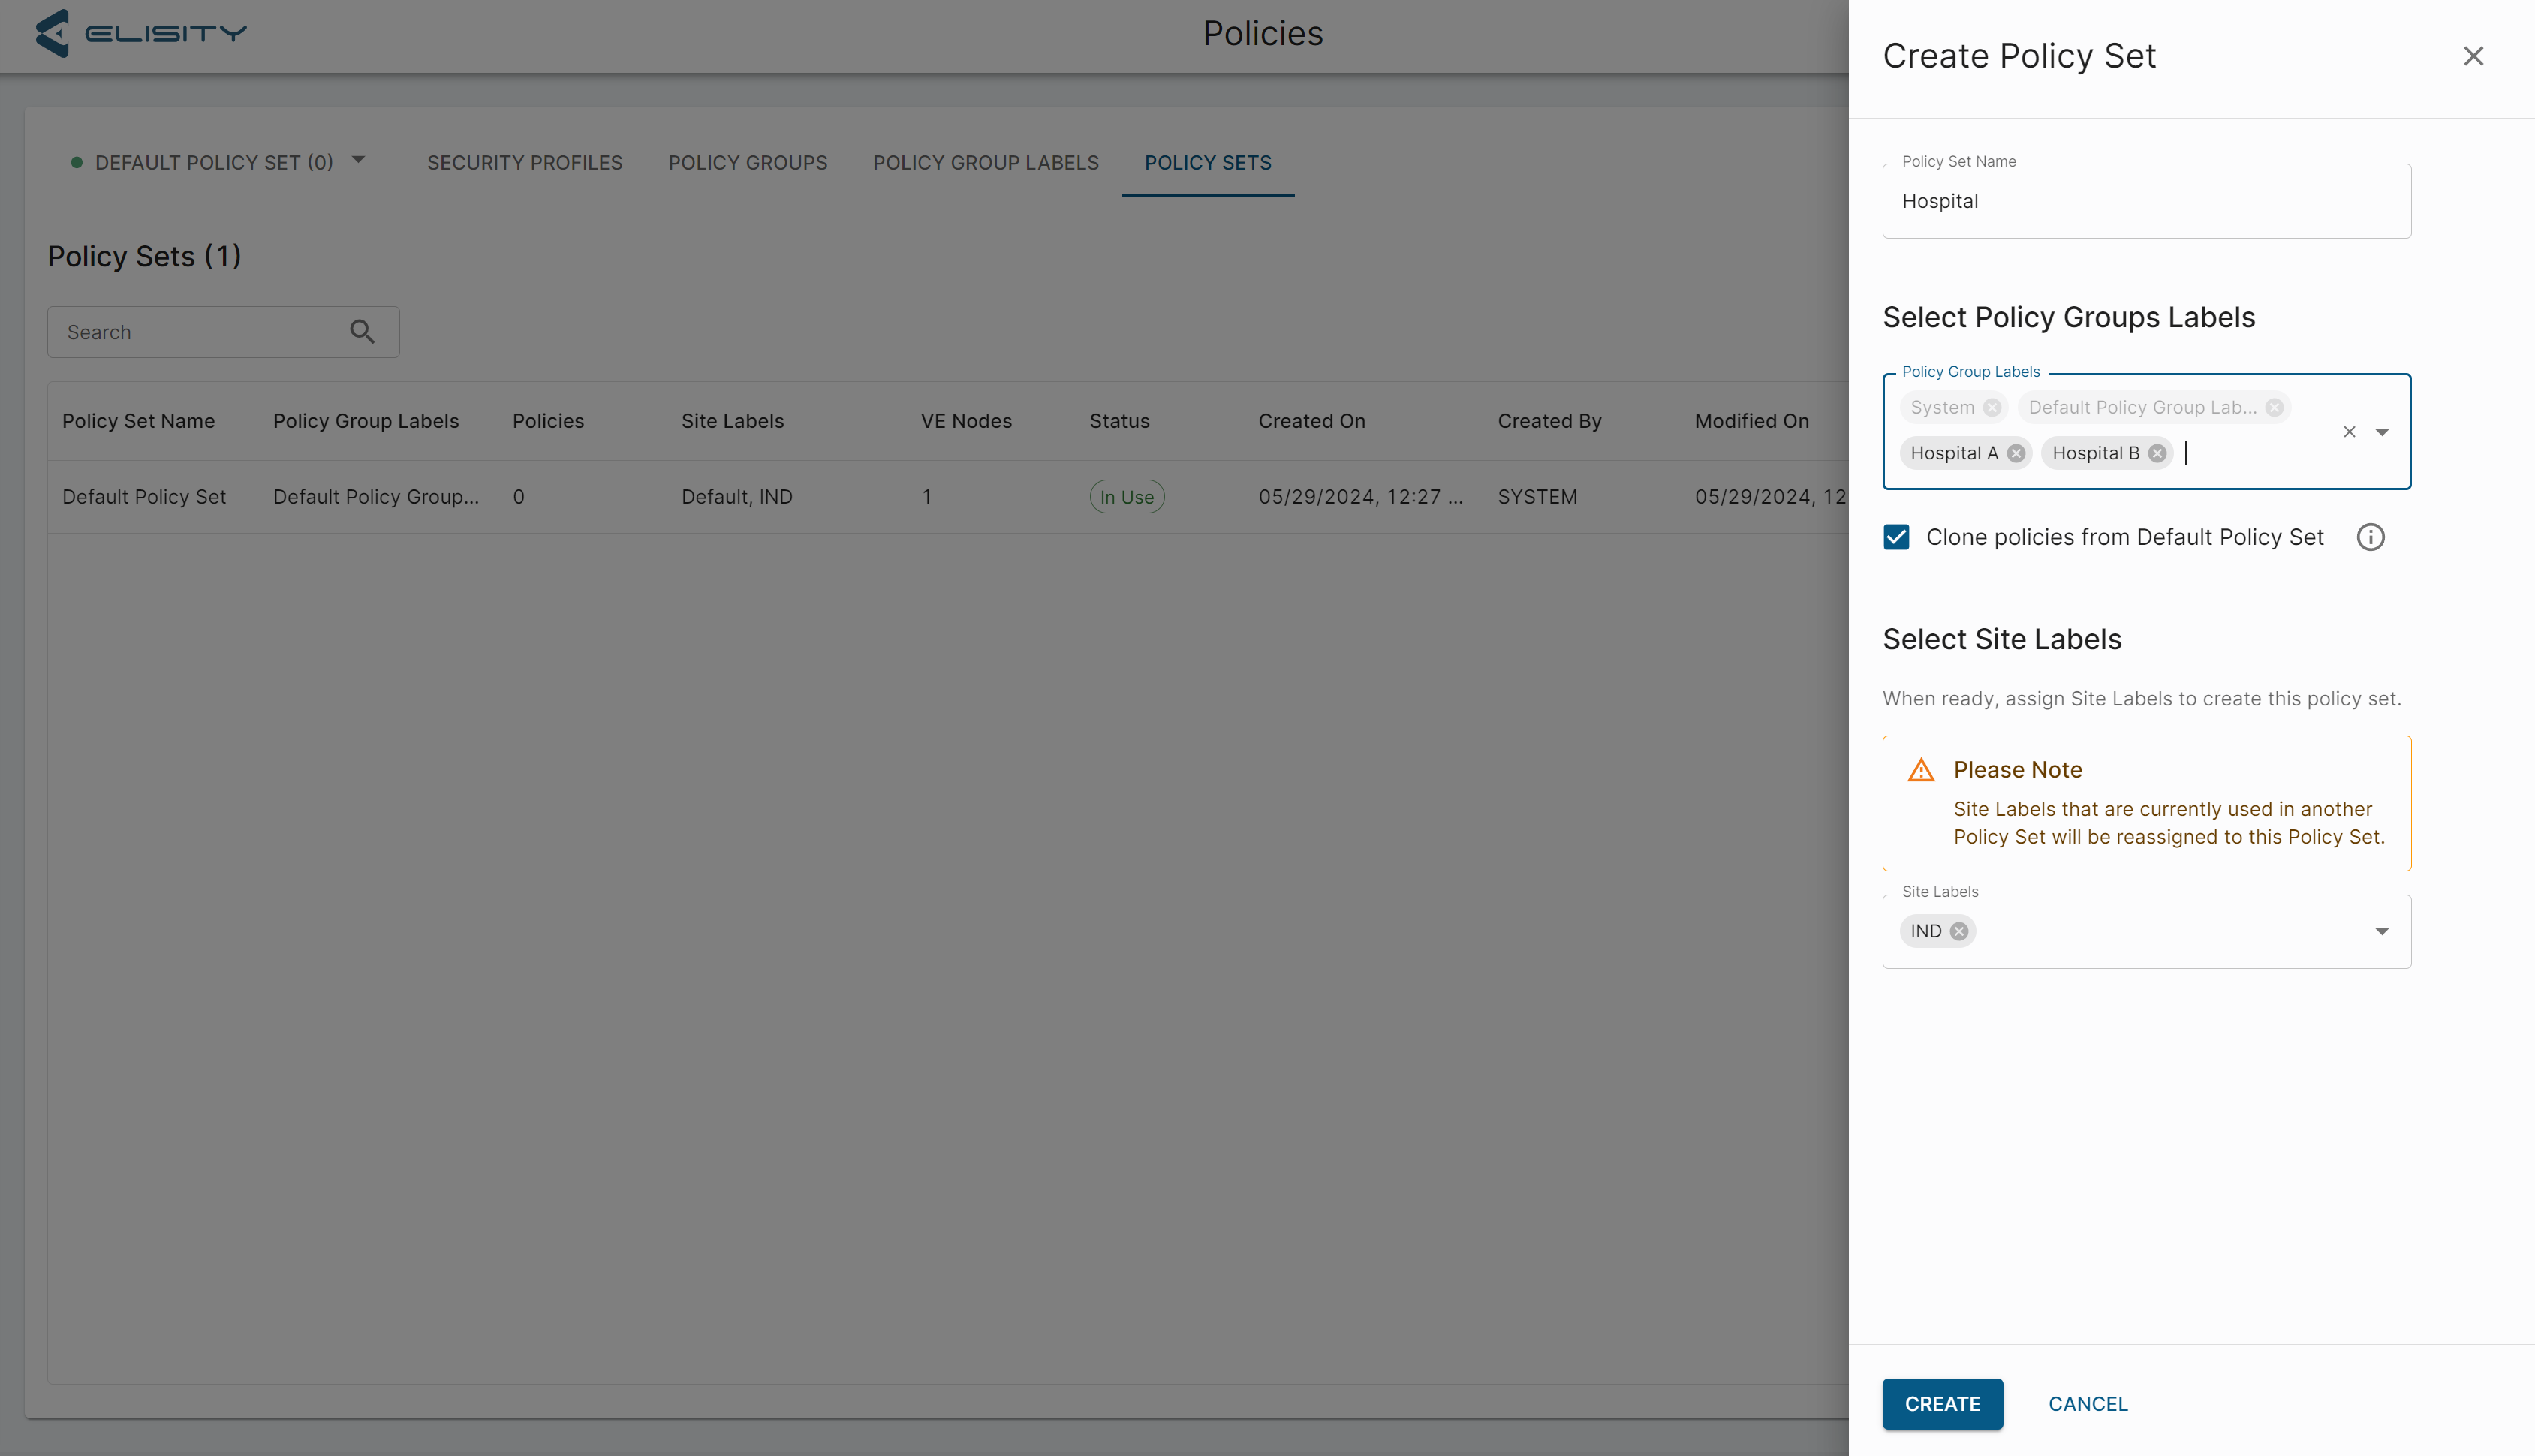Remove the Default Policy Group Lab... chip
This screenshot has width=2535, height=1456.
click(2274, 407)
